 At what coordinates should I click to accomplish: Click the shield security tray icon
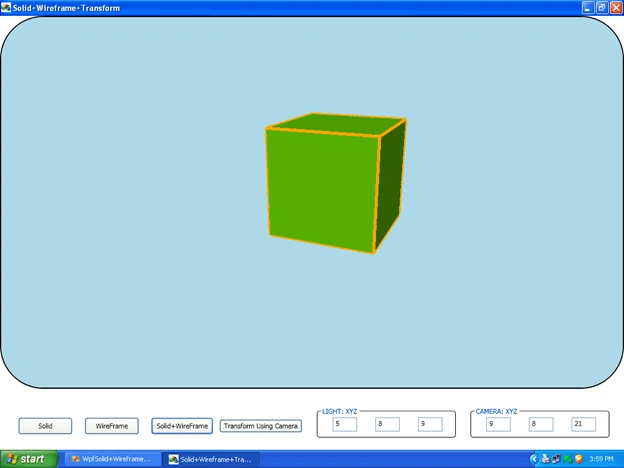[579, 459]
